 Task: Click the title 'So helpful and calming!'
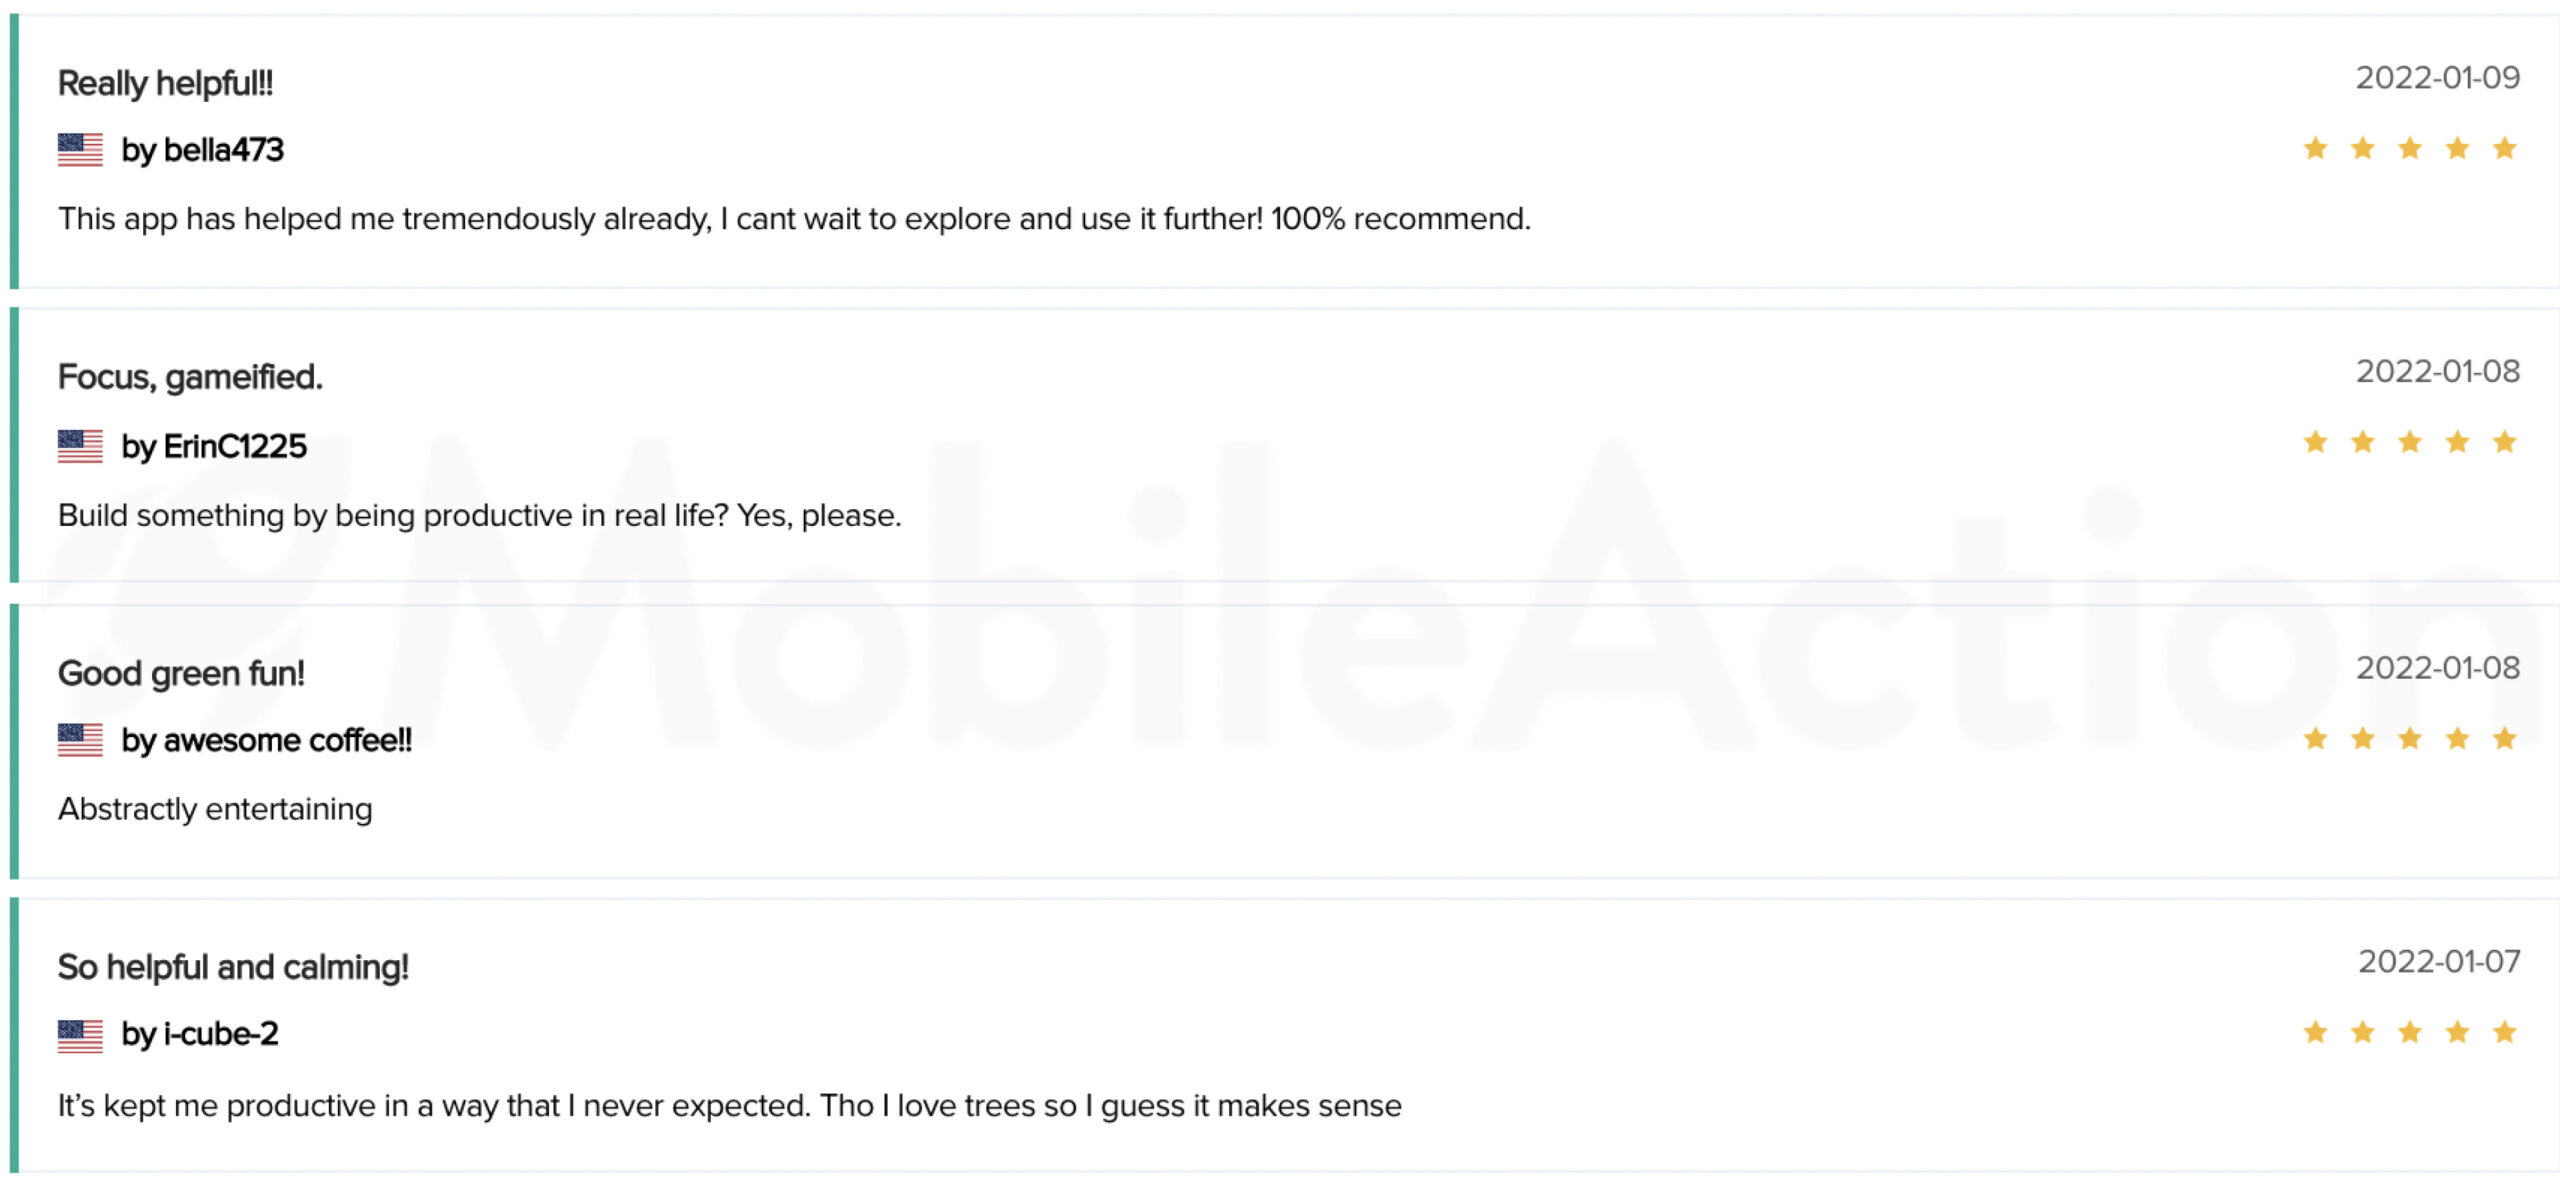(233, 967)
